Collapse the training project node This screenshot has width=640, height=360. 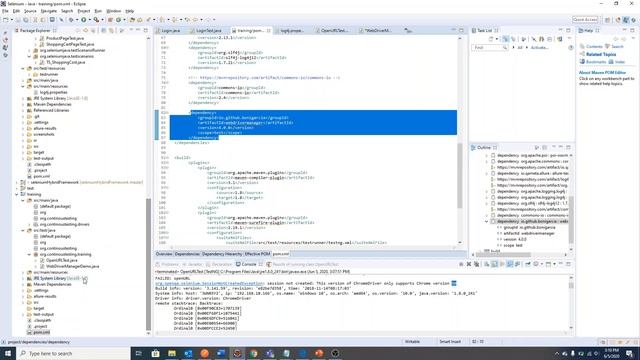tap(17, 194)
